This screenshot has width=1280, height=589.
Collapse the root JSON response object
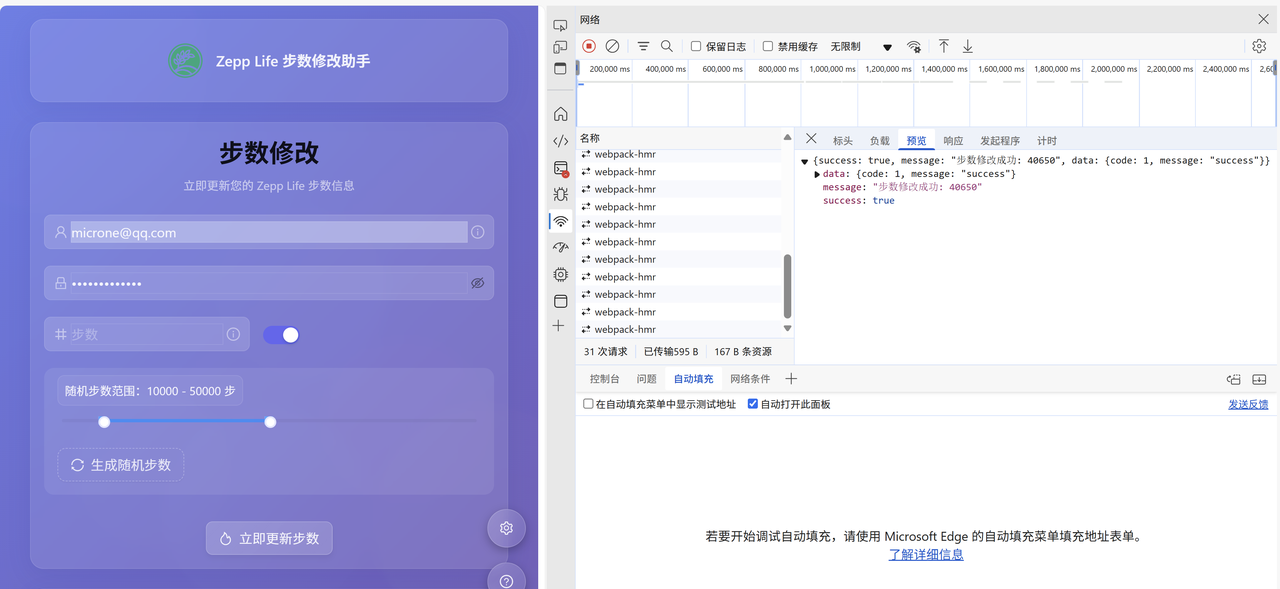click(x=804, y=161)
